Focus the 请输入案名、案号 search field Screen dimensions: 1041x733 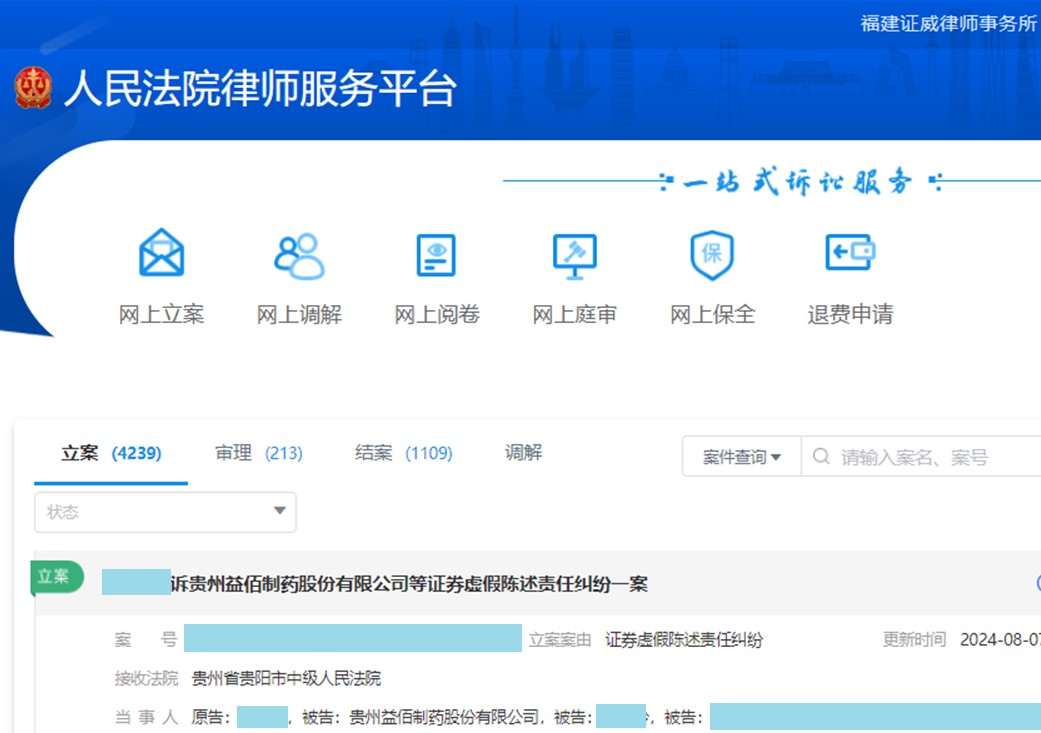921,456
